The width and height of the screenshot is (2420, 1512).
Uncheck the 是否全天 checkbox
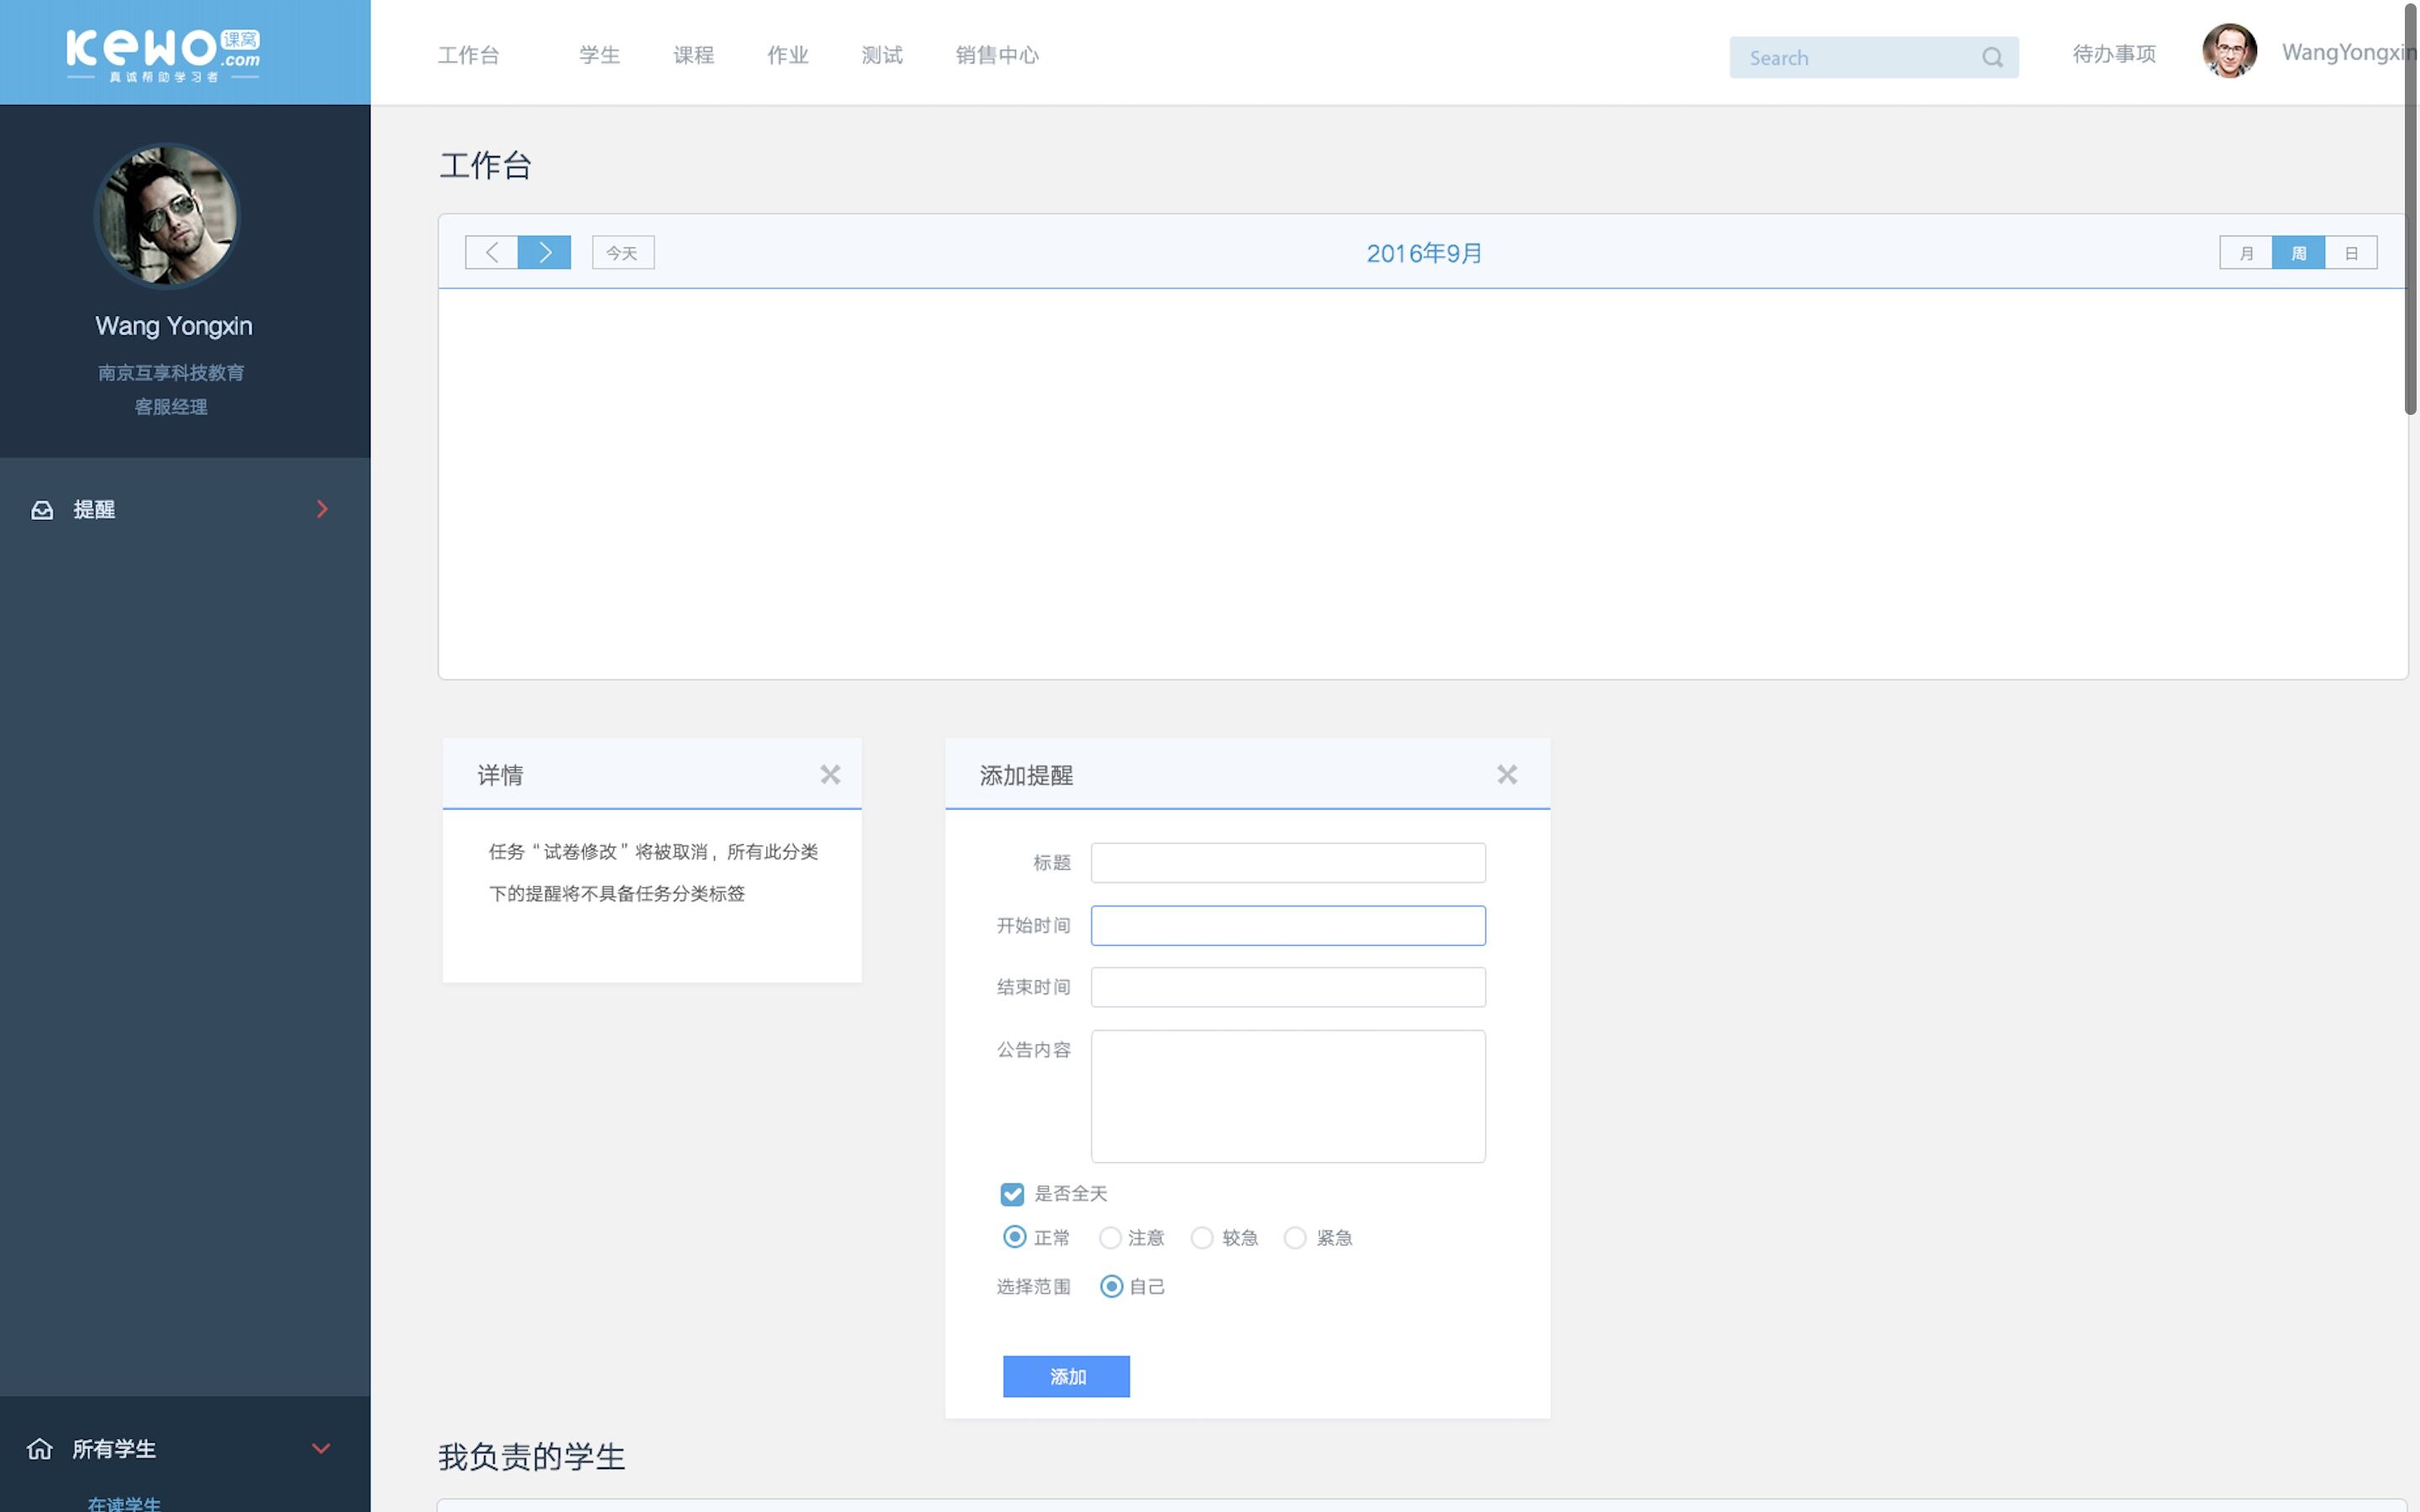[x=1012, y=1194]
